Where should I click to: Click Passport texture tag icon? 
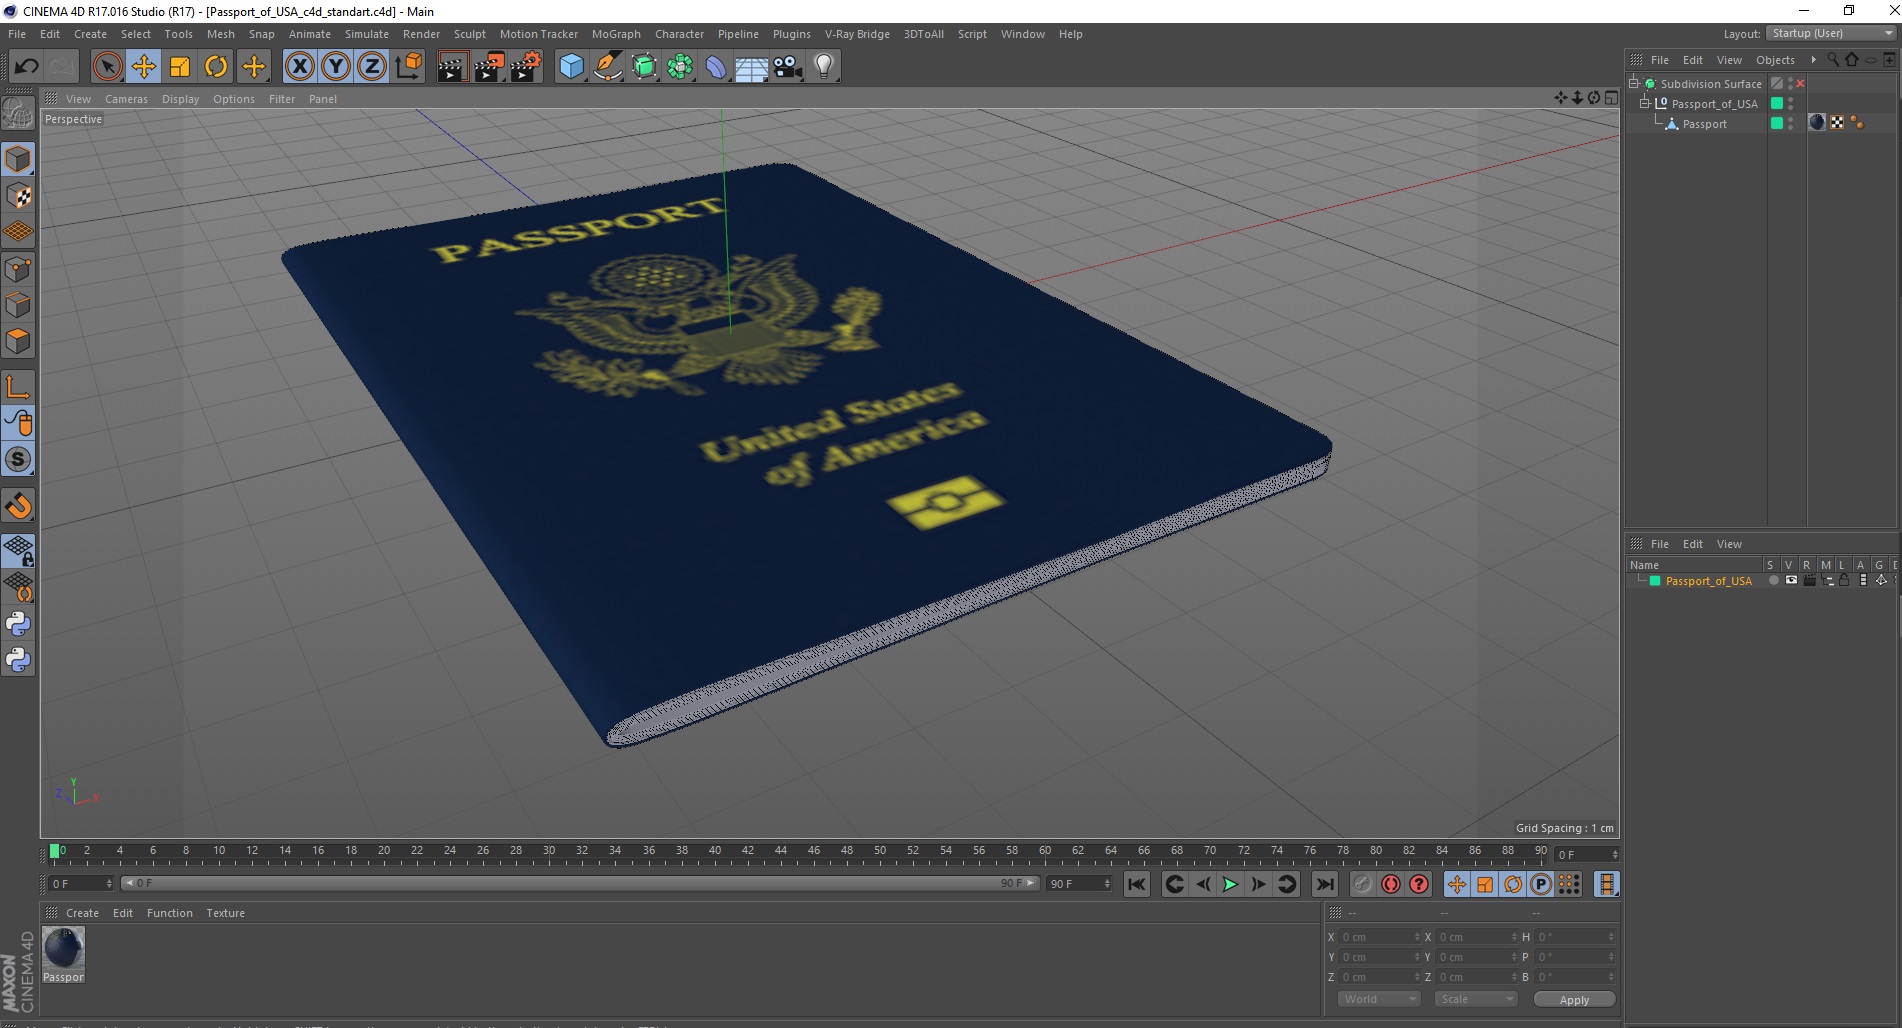tap(1817, 122)
